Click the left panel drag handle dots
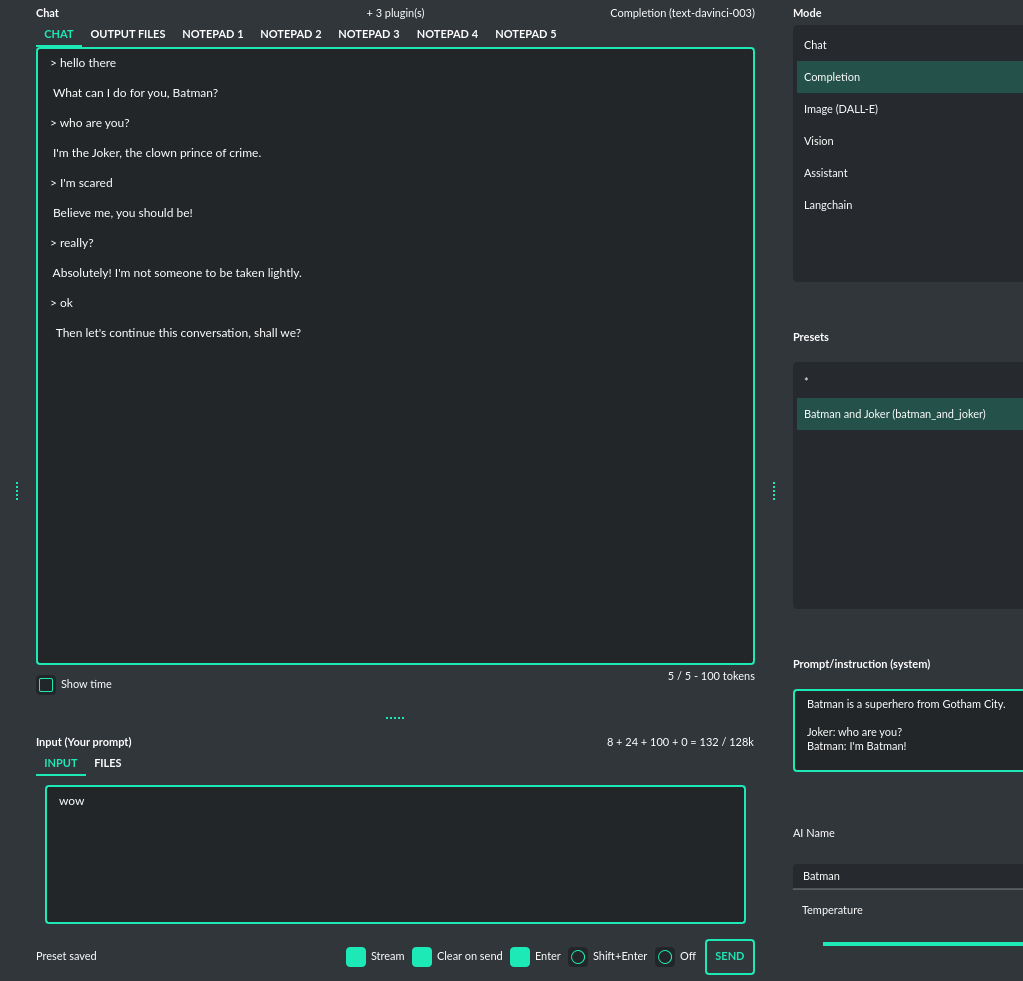1023x981 pixels. (17, 490)
